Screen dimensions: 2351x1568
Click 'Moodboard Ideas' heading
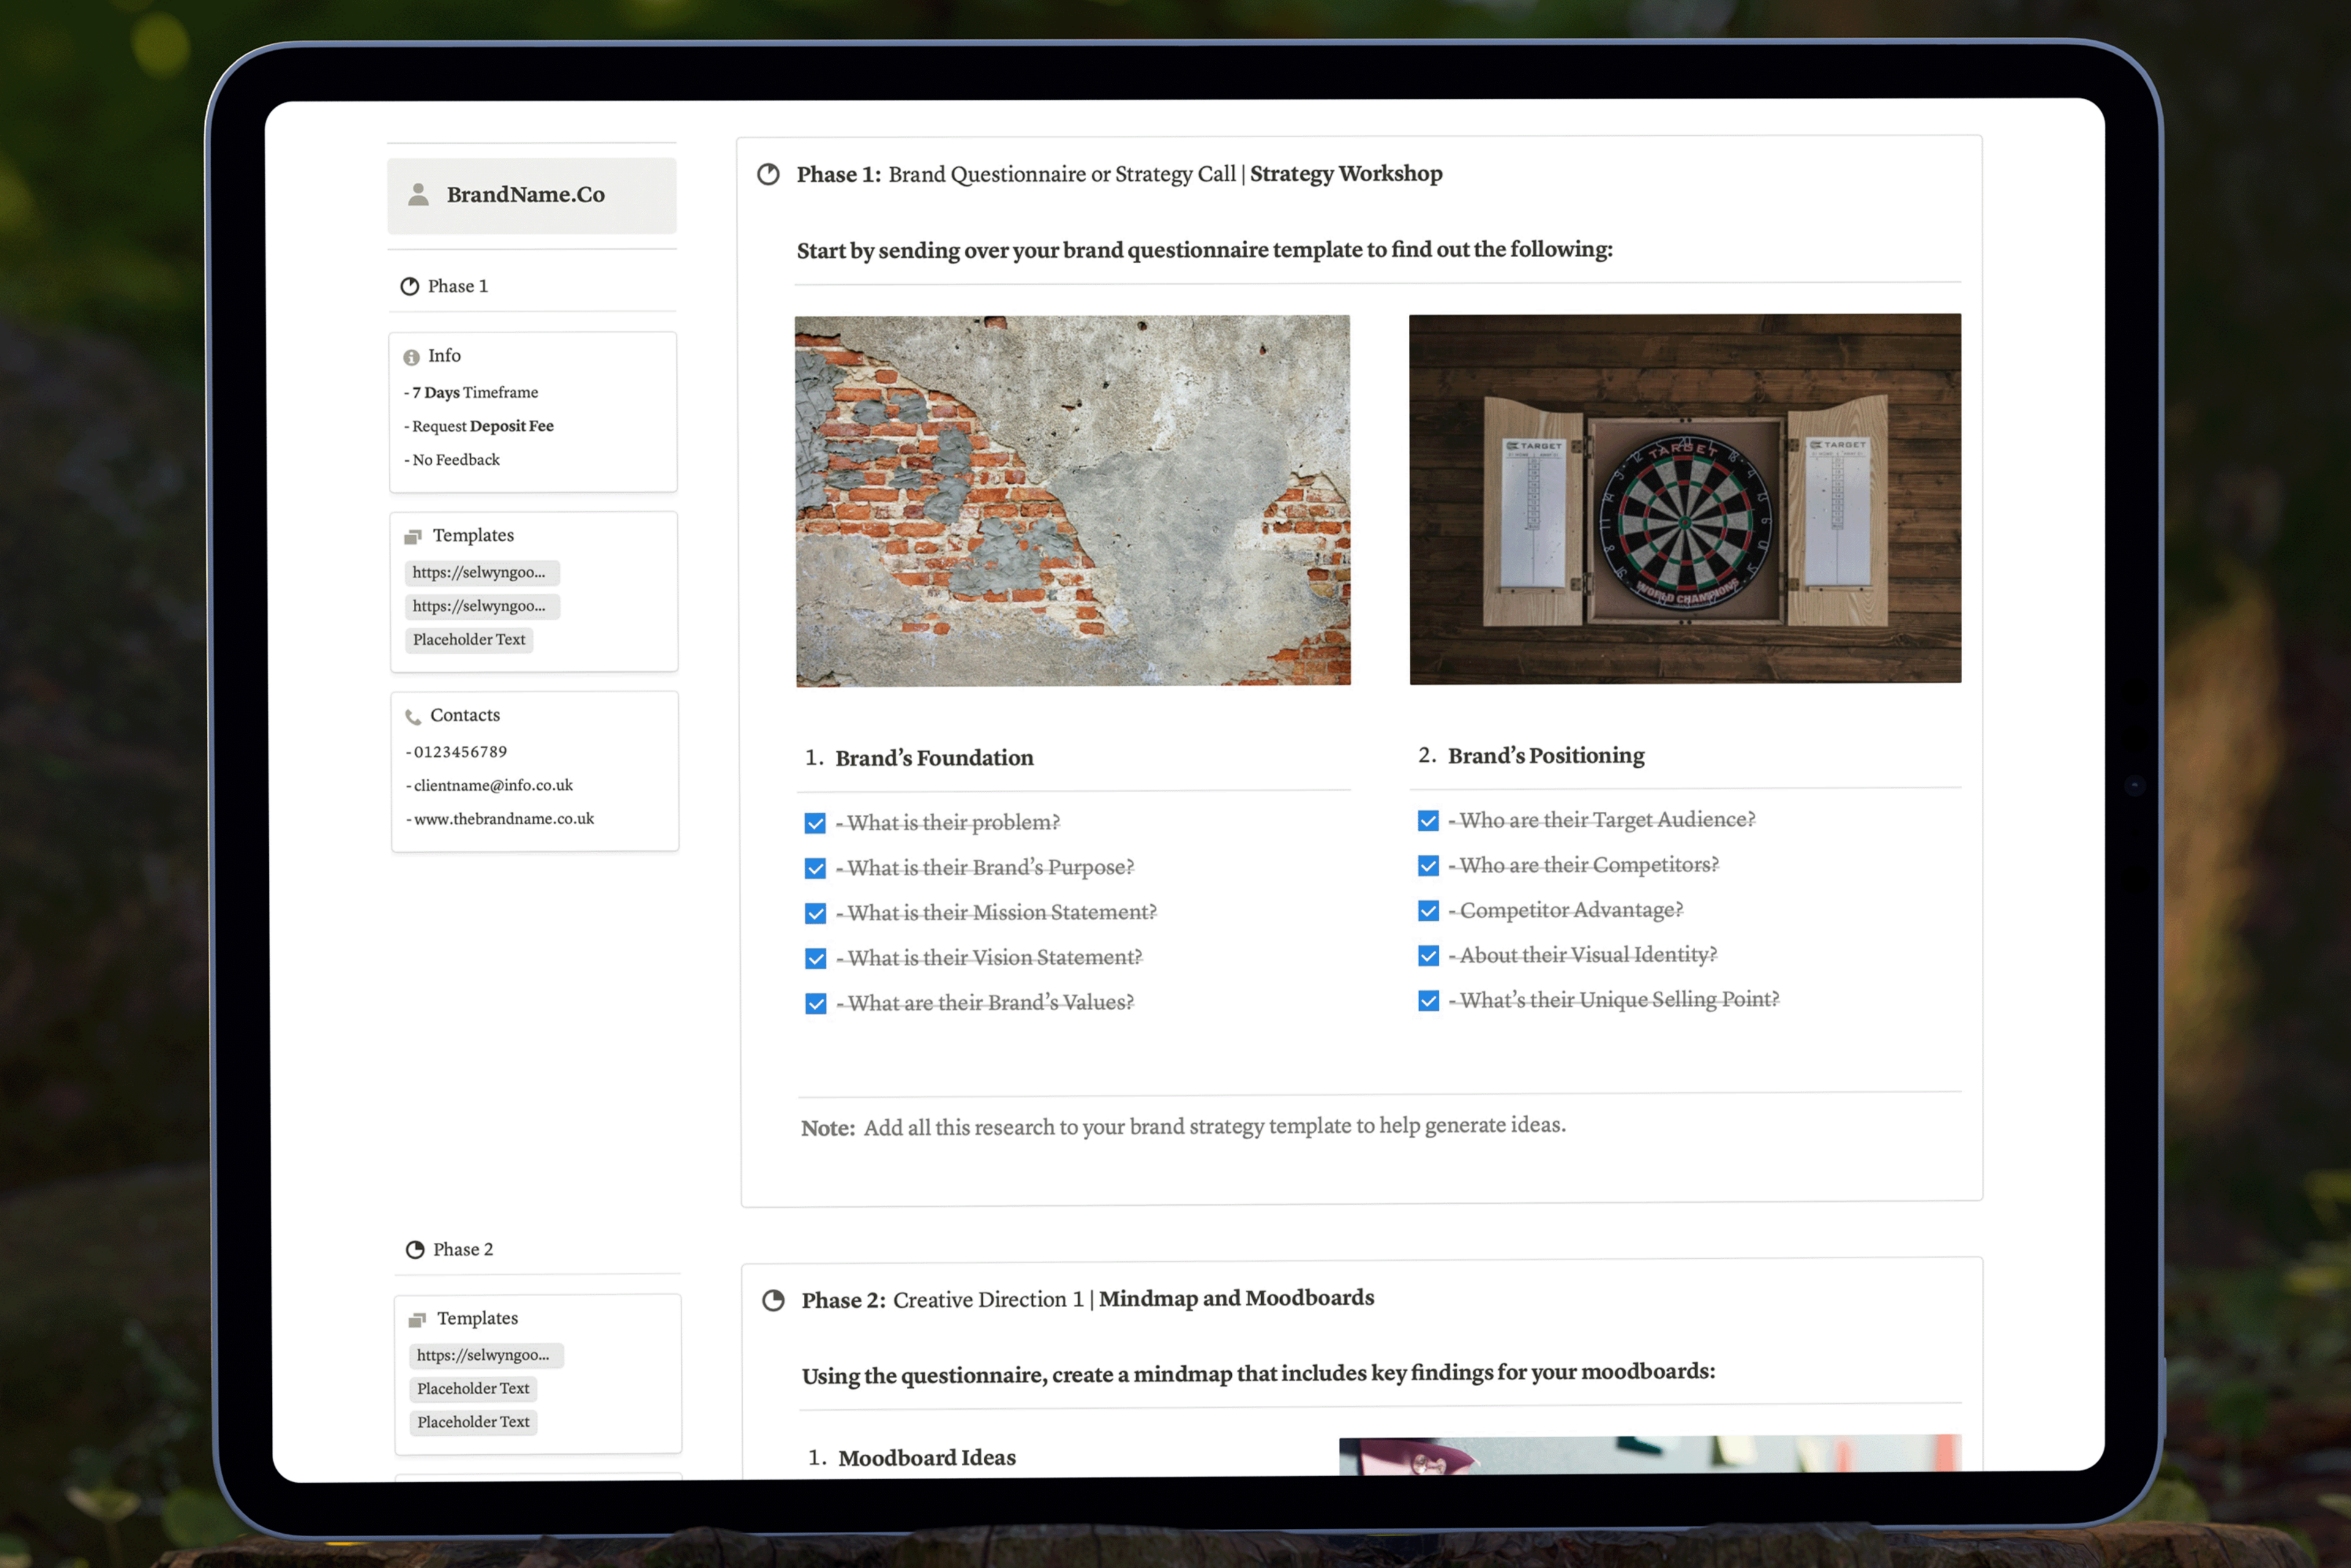(x=927, y=1458)
